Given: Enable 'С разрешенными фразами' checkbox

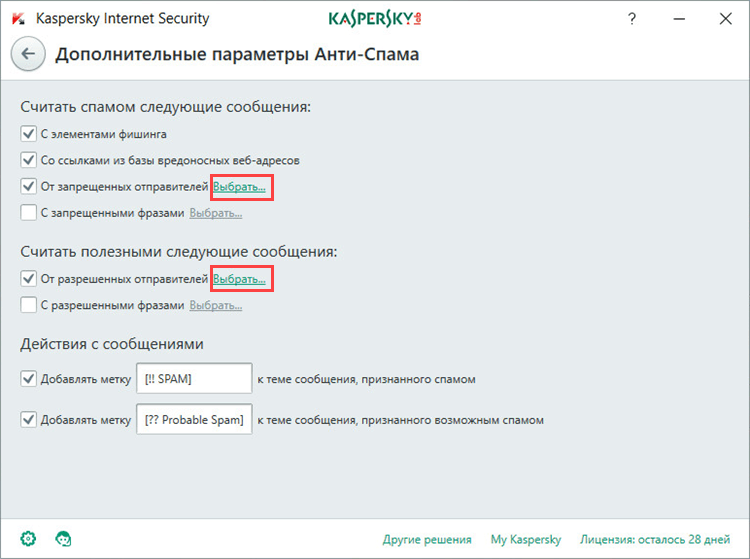Looking at the screenshot, I should tap(29, 305).
